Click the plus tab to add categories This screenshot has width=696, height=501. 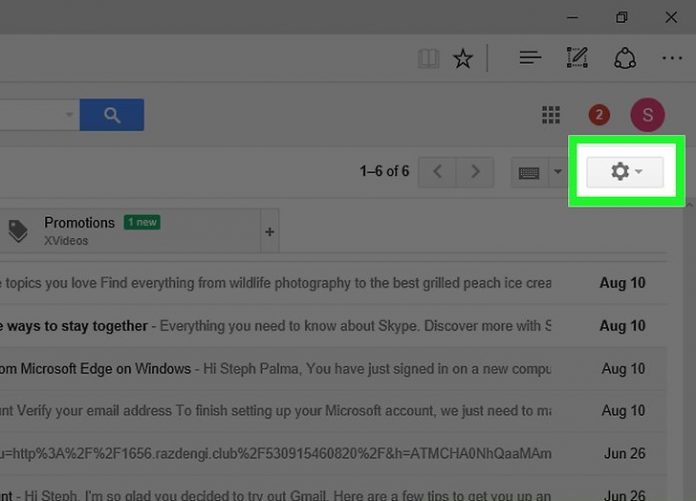tap(269, 232)
